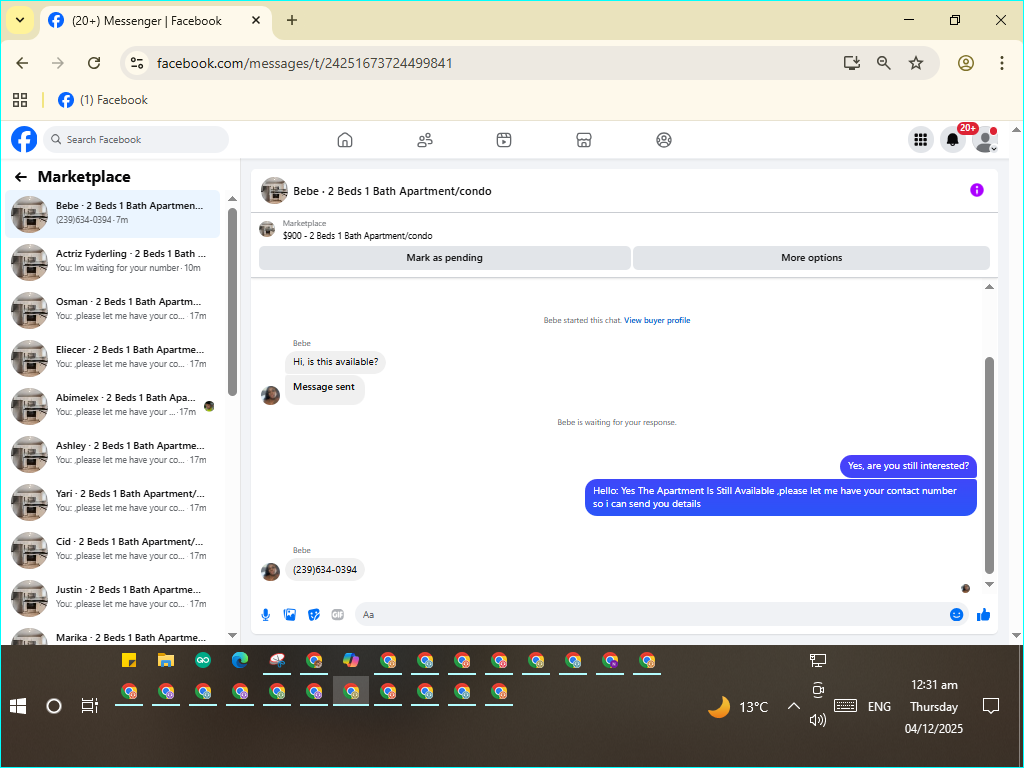This screenshot has height=768, width=1024.
Task: Open Bebe conversation in list
Action: point(112,214)
